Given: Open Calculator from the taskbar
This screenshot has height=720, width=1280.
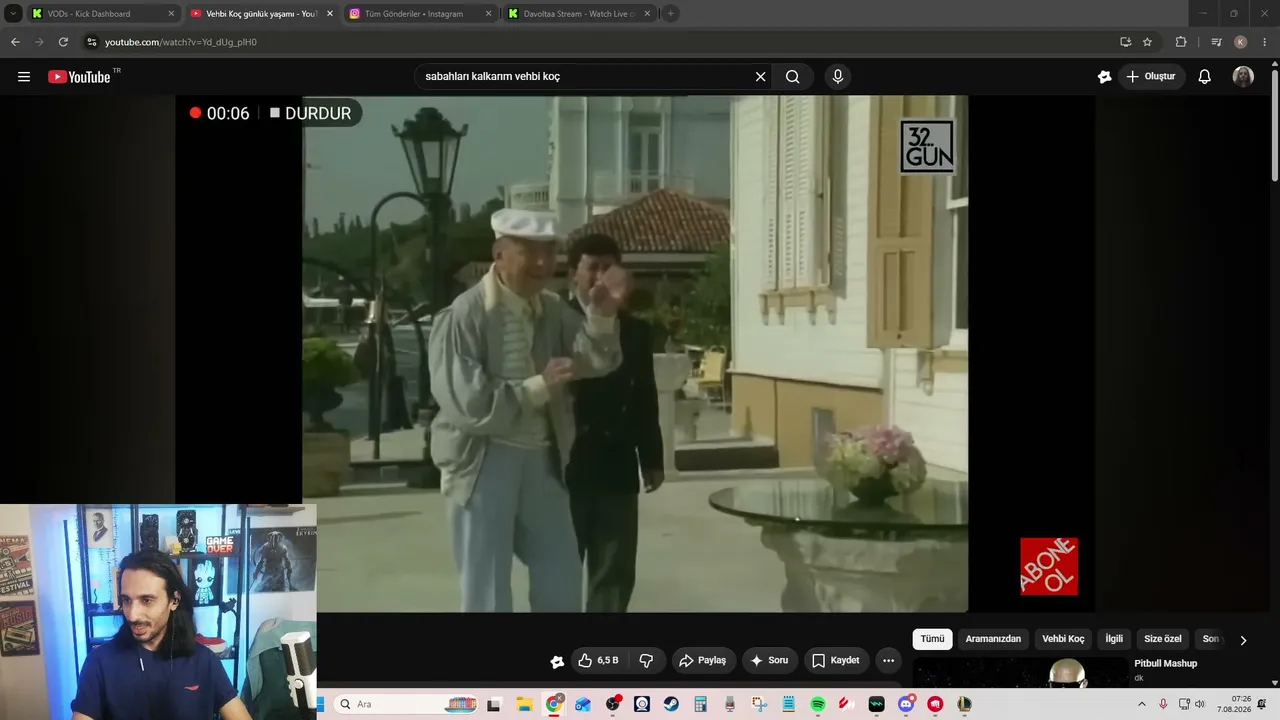Looking at the screenshot, I should tap(700, 704).
